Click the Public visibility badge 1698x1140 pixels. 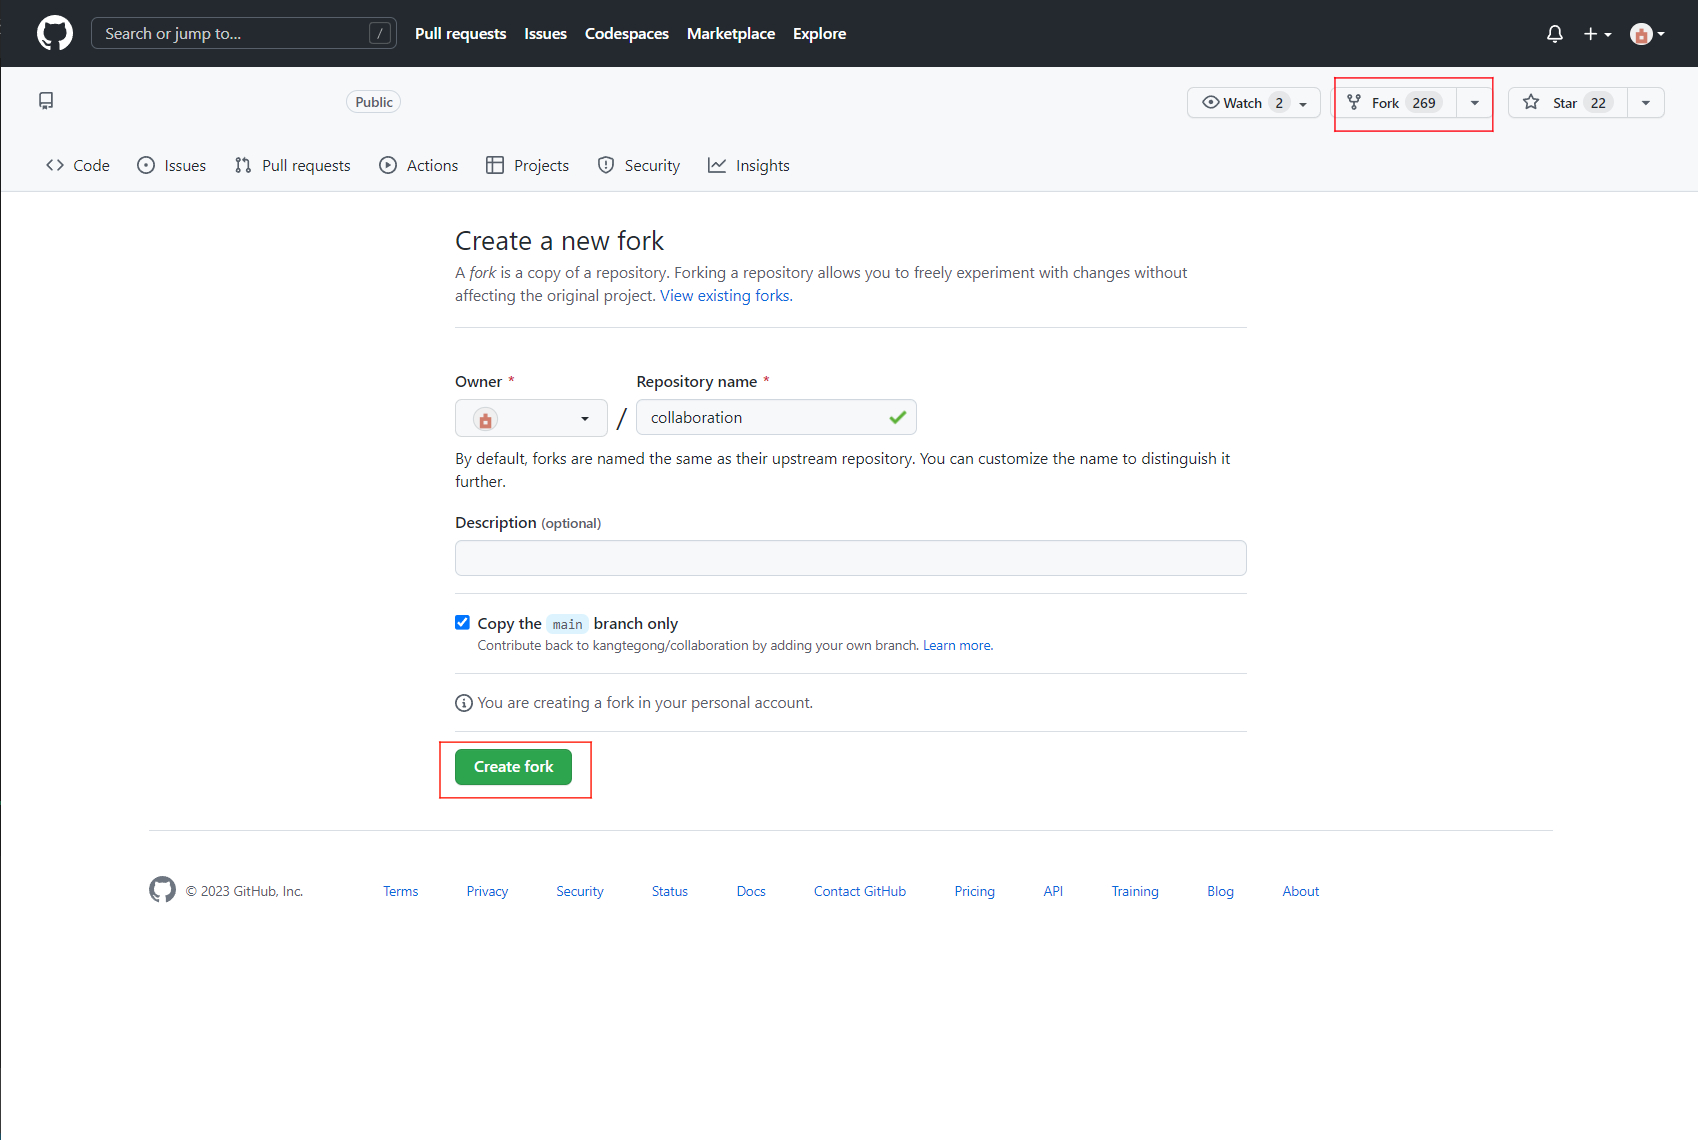coord(374,102)
